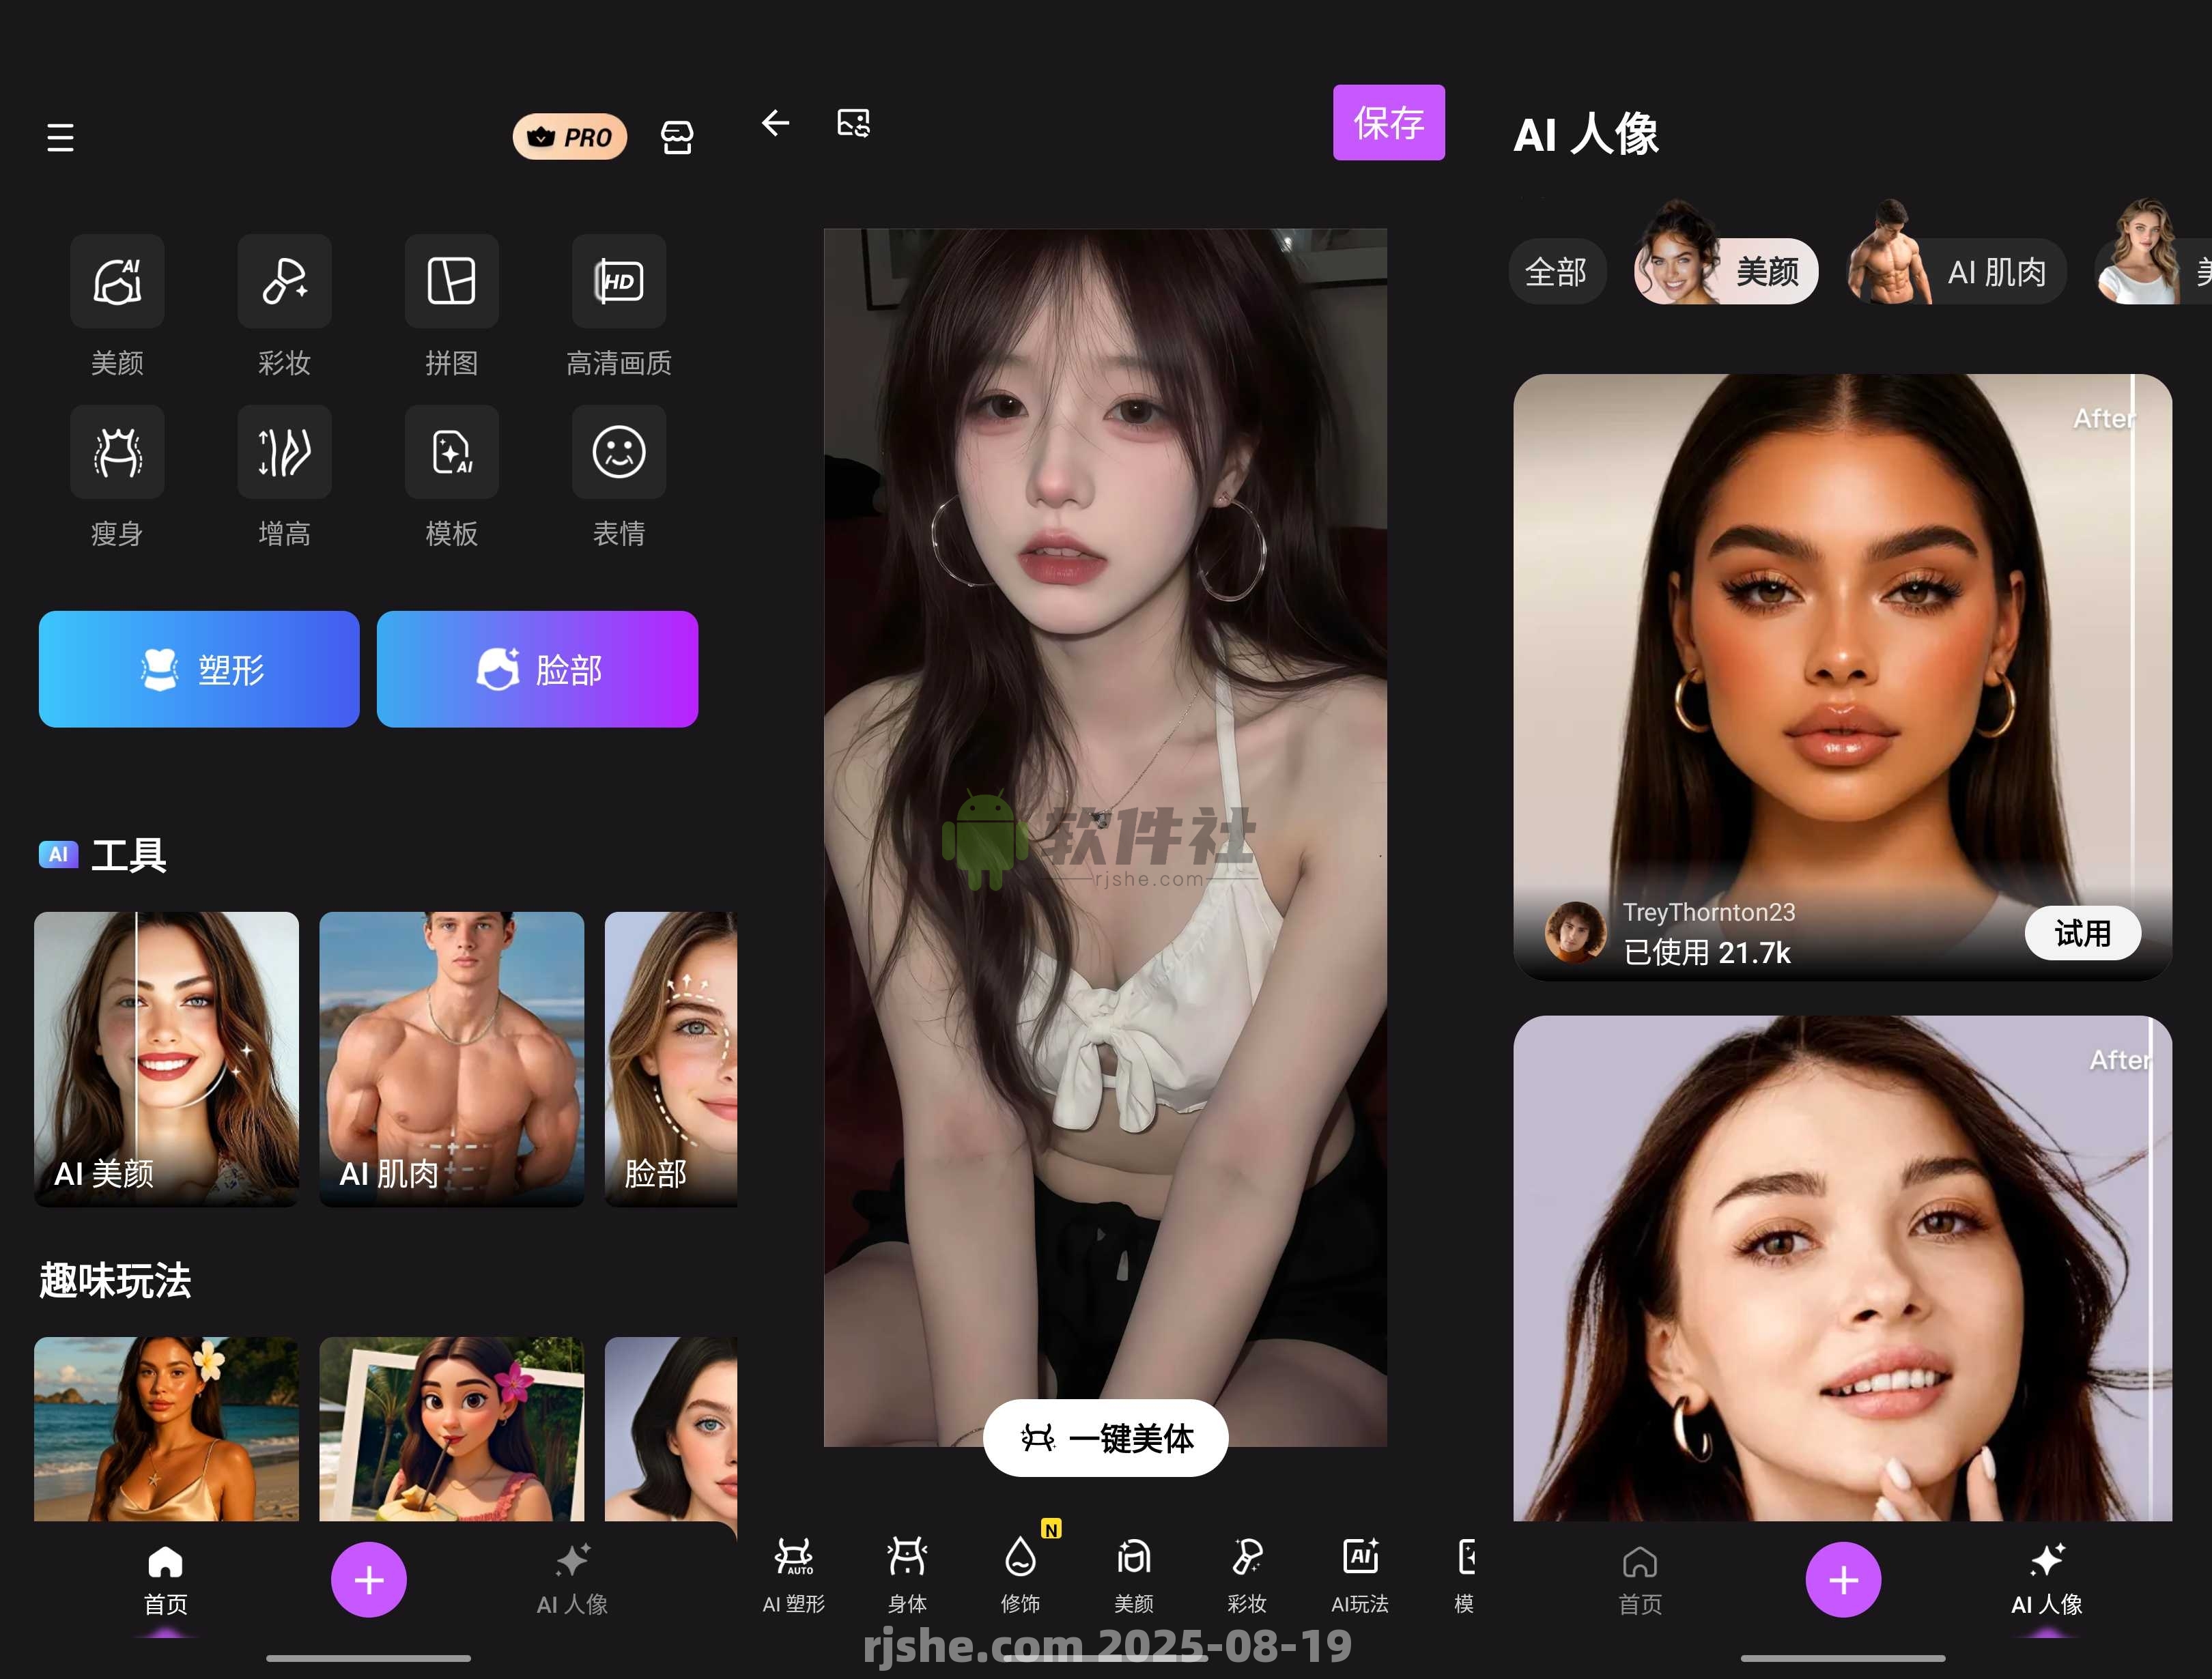This screenshot has width=2212, height=1679.
Task: Select the 增高 height tool
Action: pyautogui.click(x=284, y=452)
